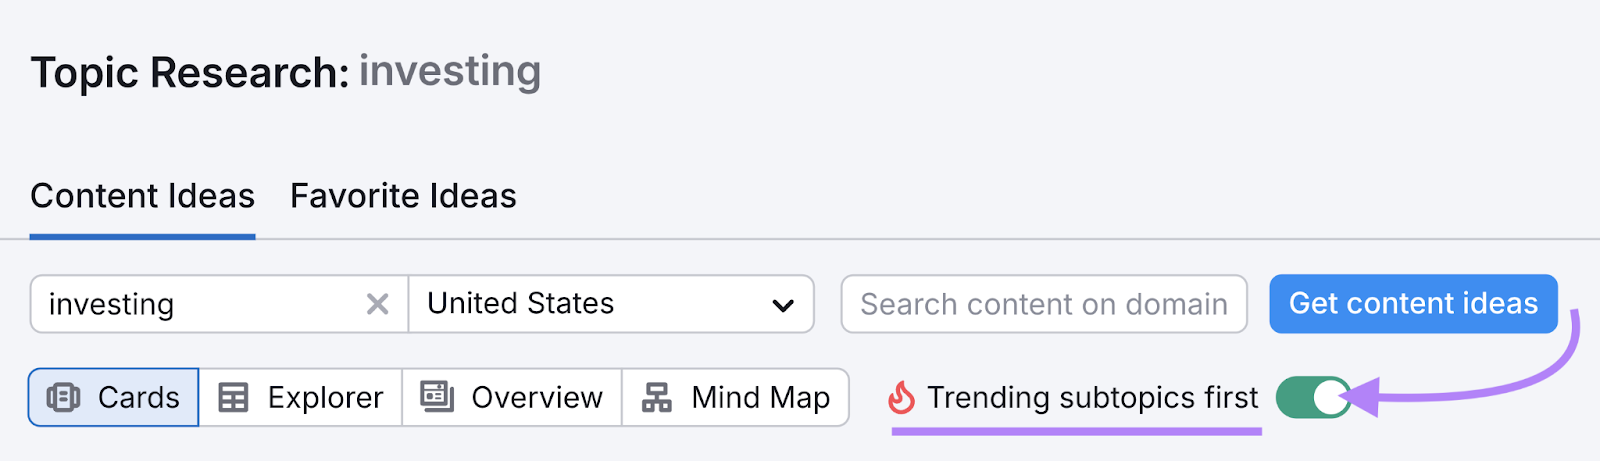The height and width of the screenshot is (461, 1600).
Task: Open the Favorite Ideas tab
Action: [403, 196]
